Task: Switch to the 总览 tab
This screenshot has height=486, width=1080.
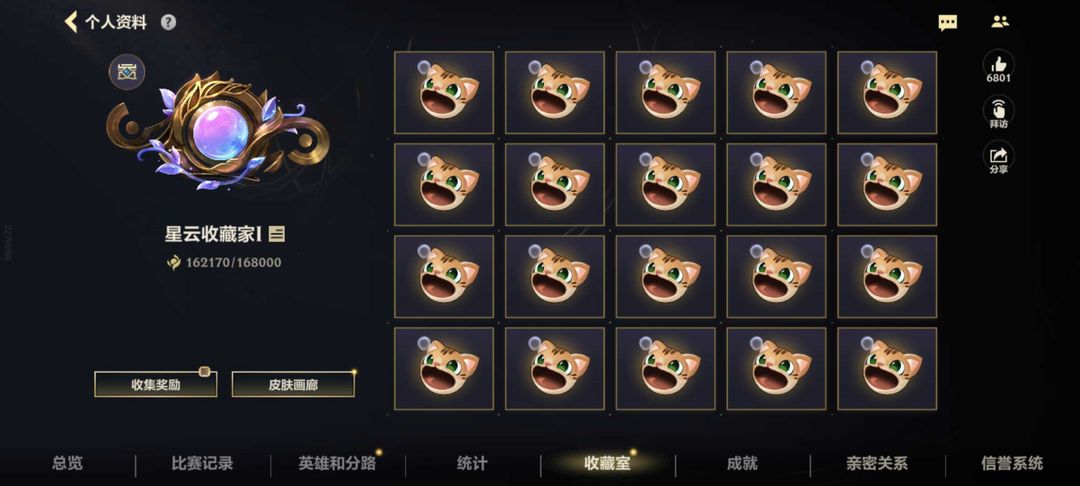Action: 68,463
